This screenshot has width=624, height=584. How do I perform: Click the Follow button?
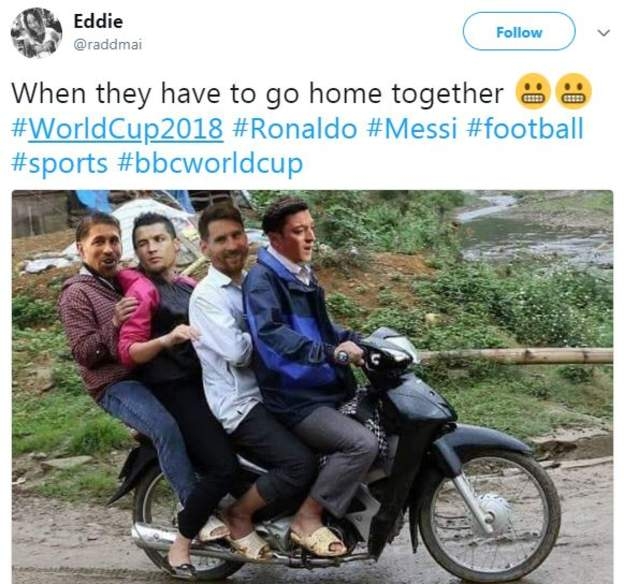point(519,31)
